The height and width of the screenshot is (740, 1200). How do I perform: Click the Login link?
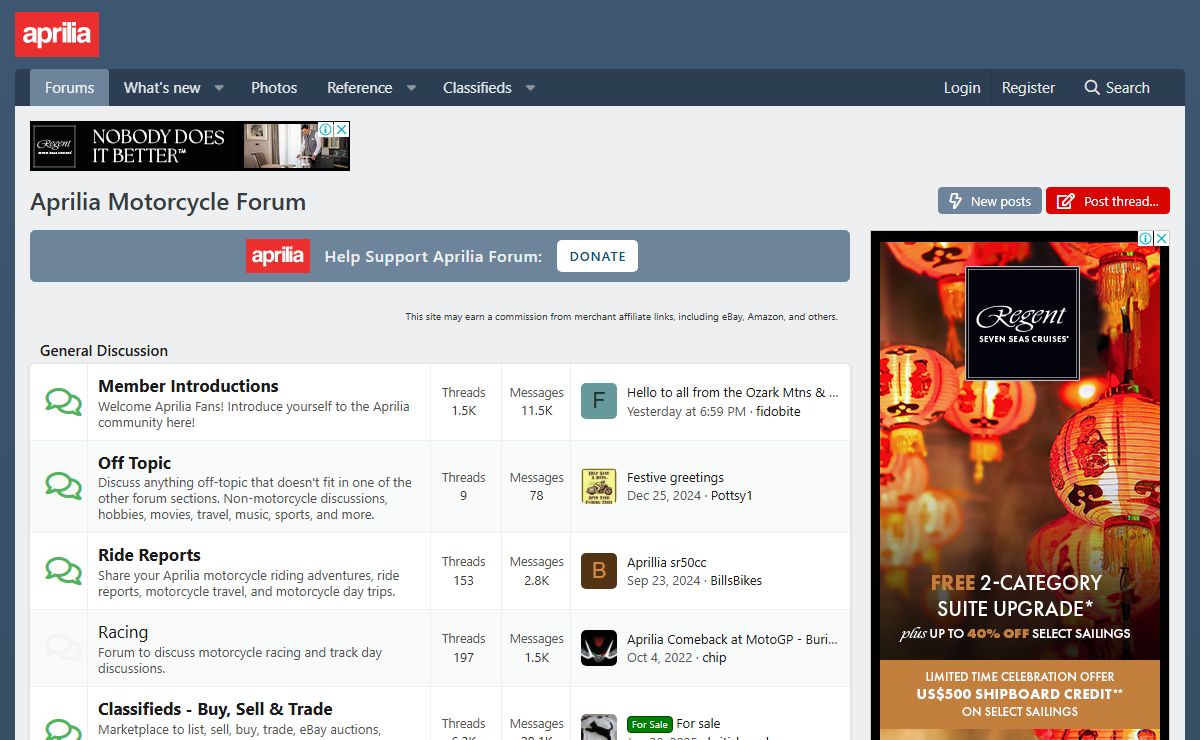click(x=962, y=88)
